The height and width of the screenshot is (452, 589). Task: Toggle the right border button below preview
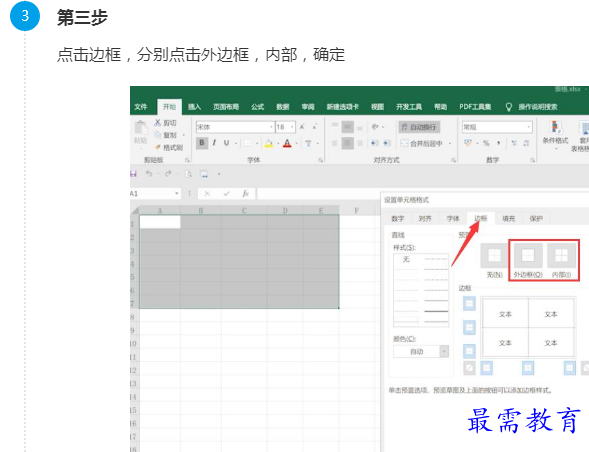coord(569,367)
